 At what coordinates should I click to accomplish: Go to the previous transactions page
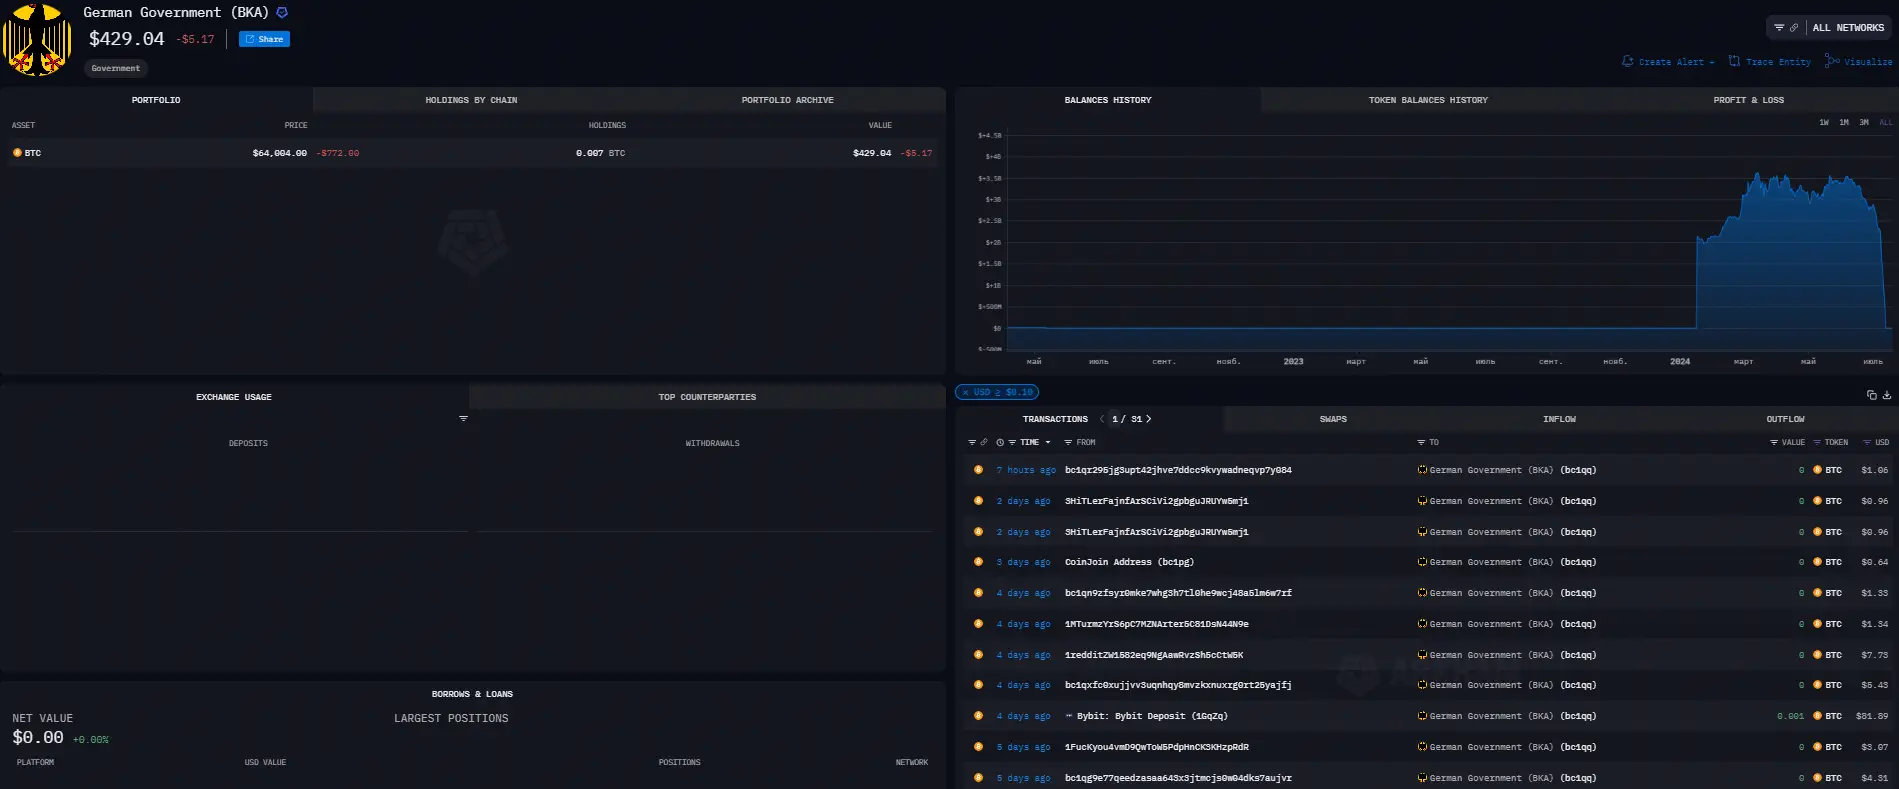coord(1102,419)
